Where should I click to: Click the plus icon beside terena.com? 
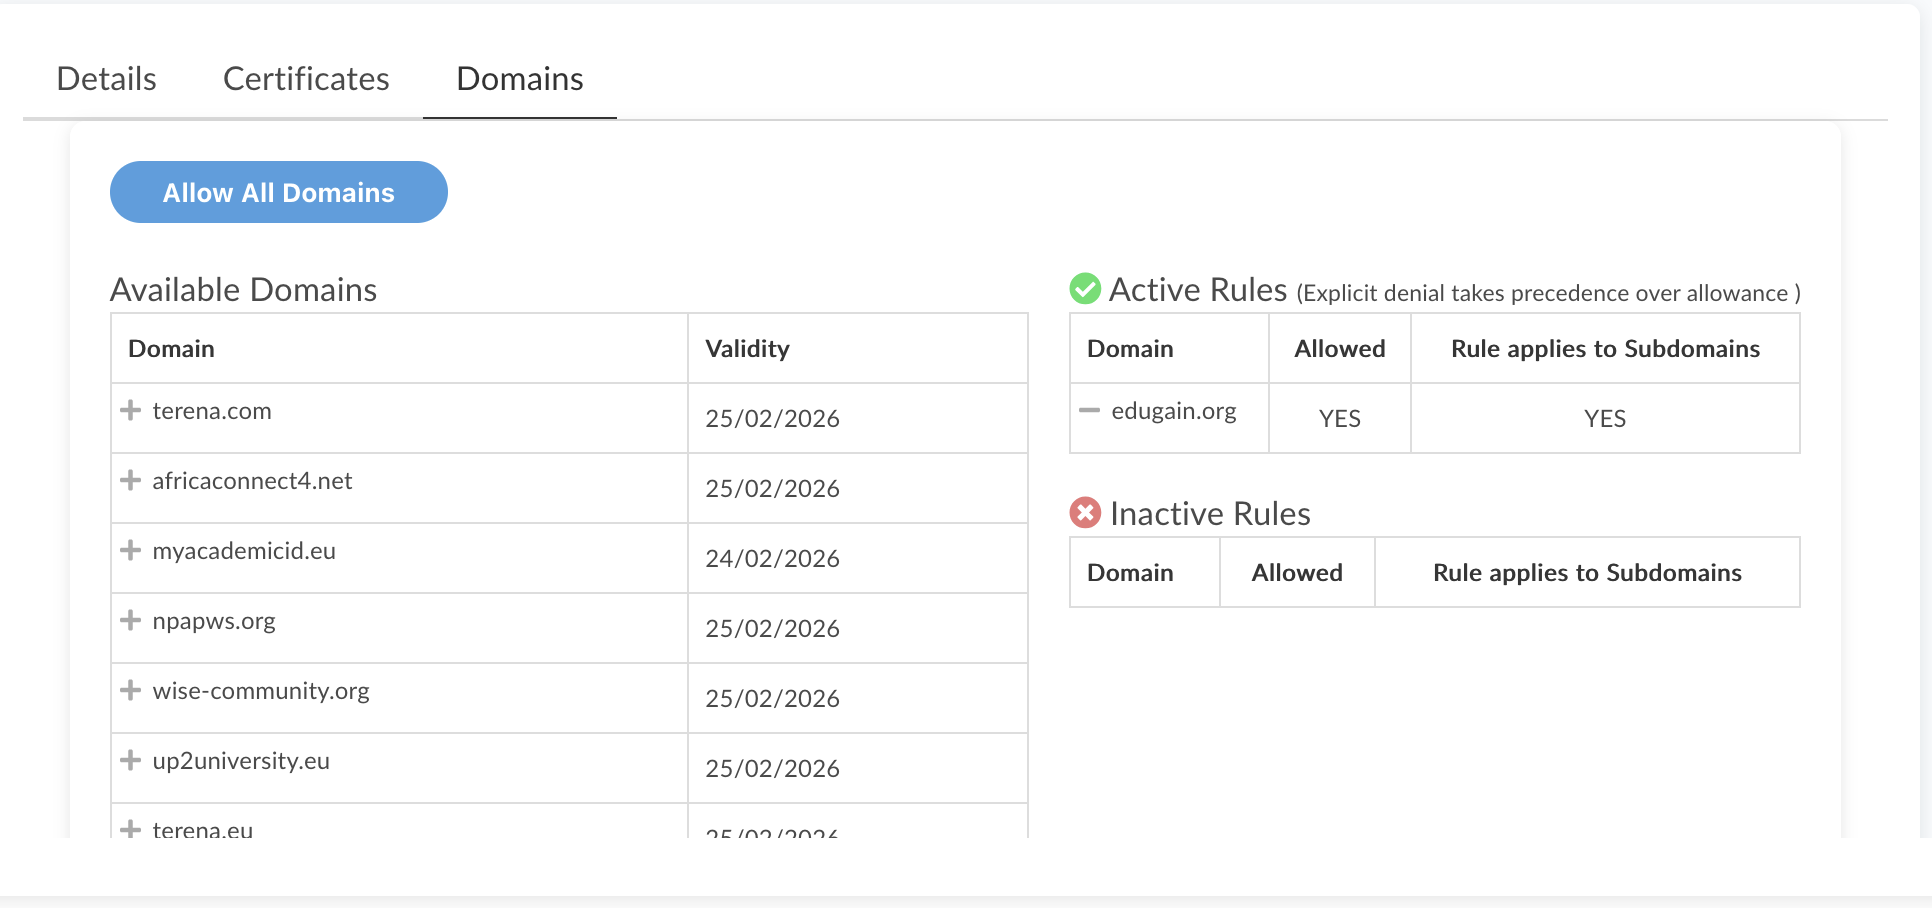point(130,411)
